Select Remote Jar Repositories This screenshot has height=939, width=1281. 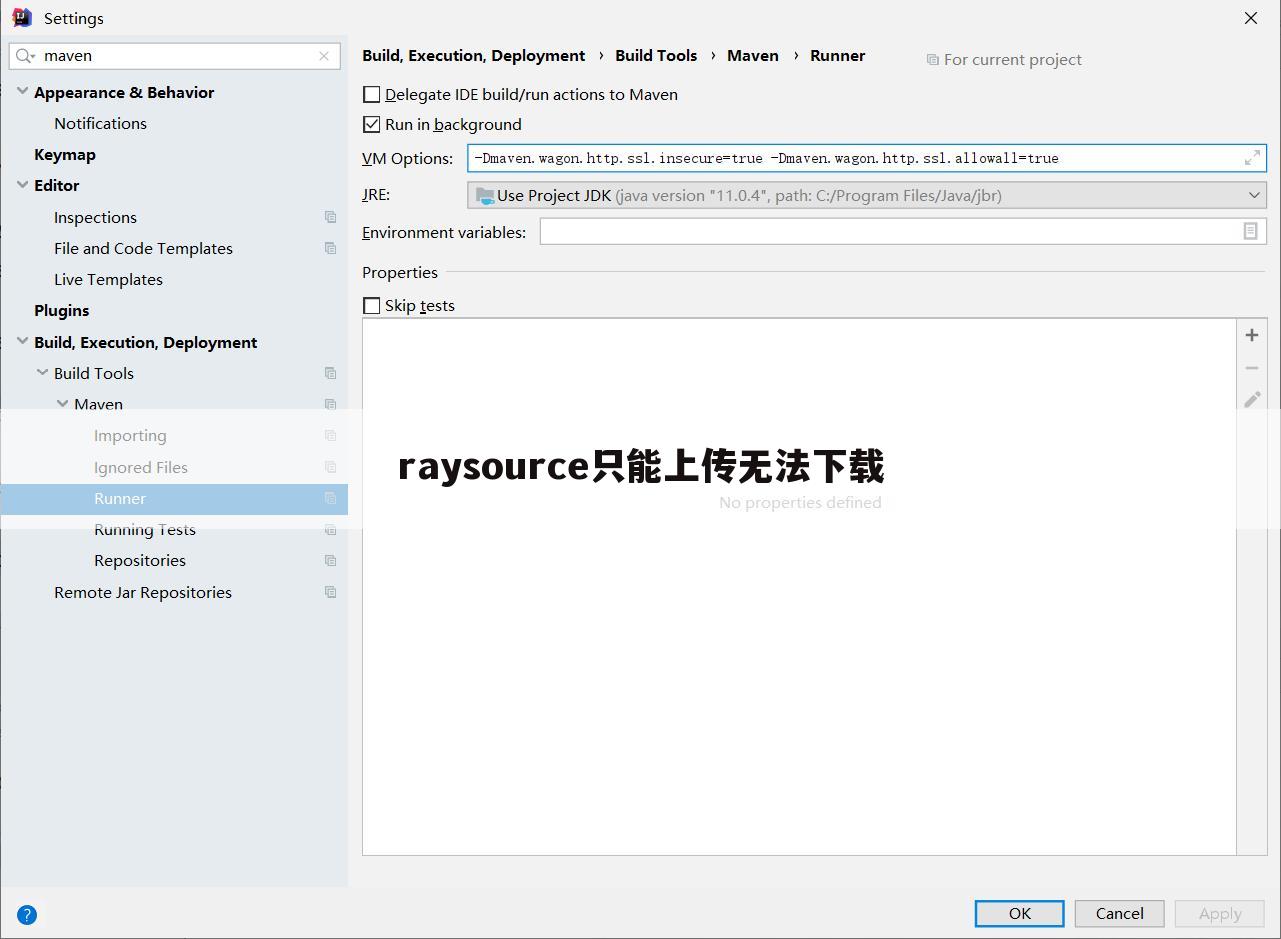143,592
